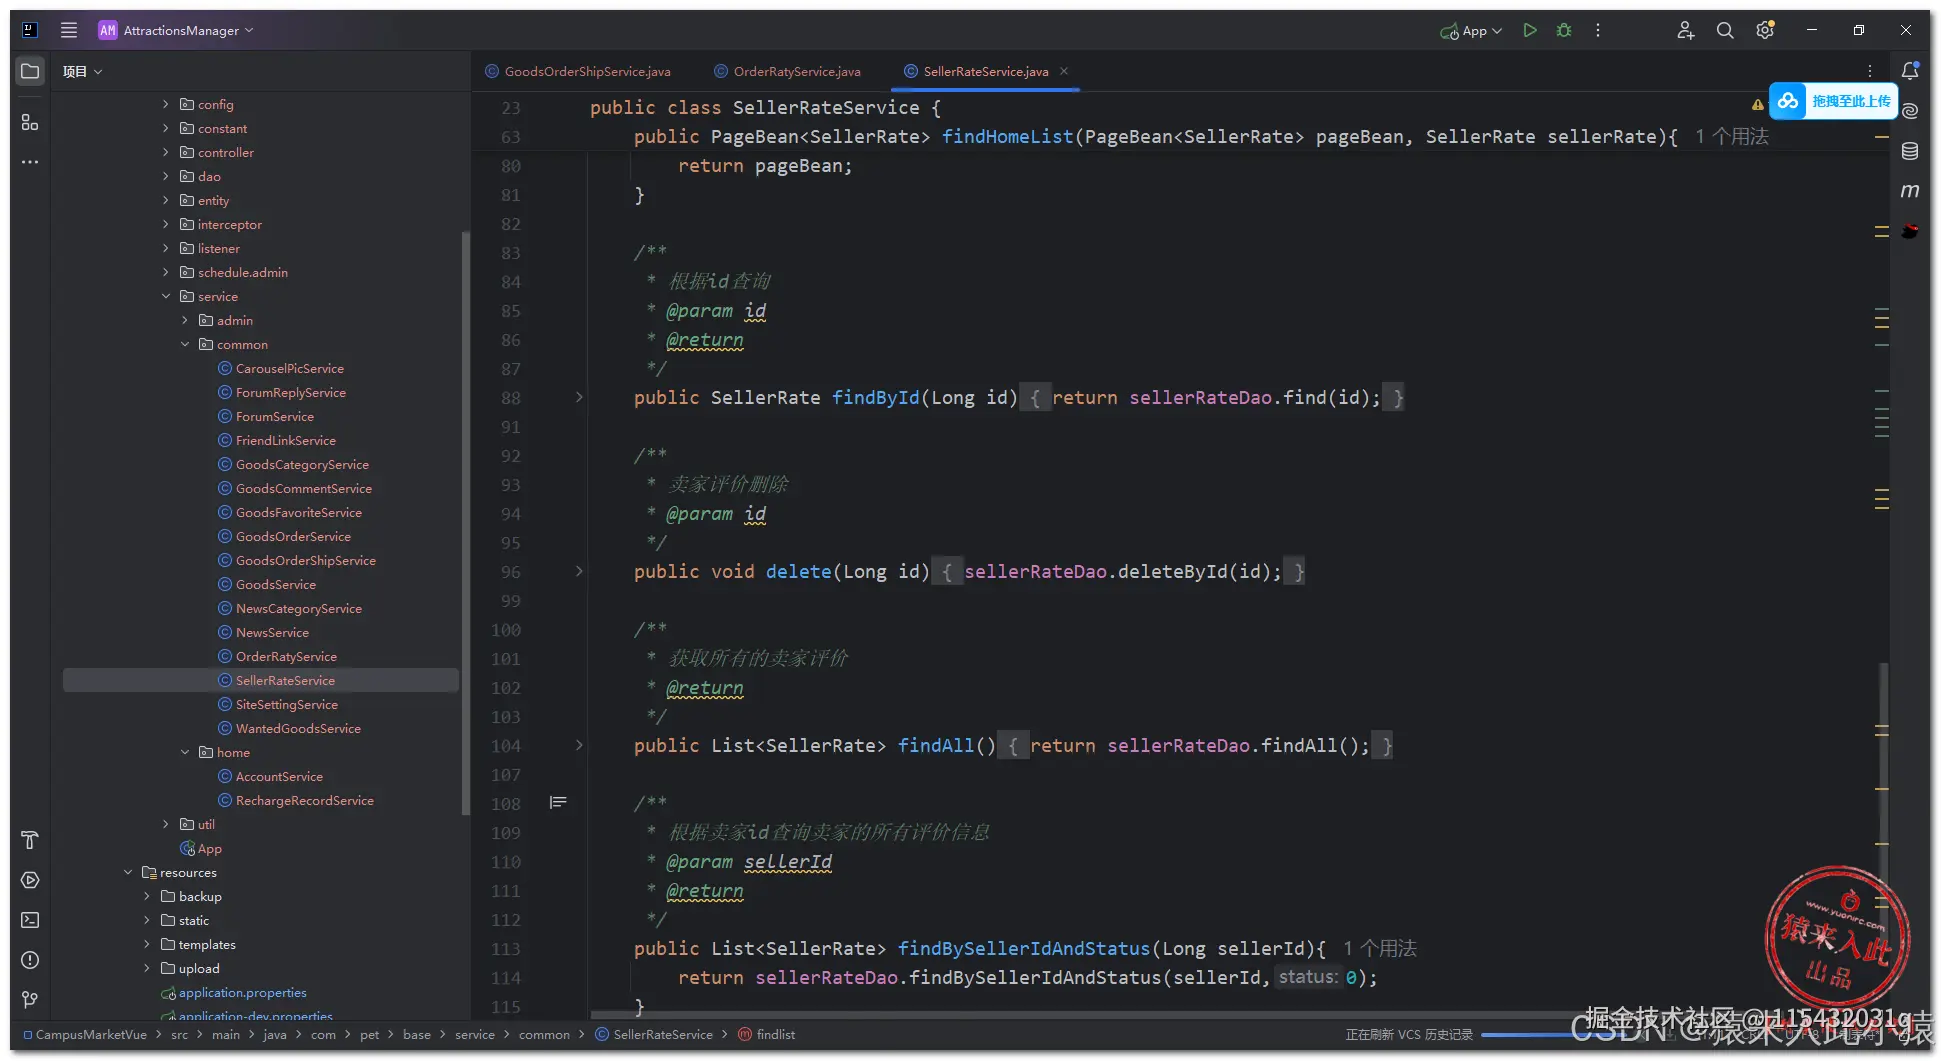
Task: Open the Services tool window
Action: [x=30, y=880]
